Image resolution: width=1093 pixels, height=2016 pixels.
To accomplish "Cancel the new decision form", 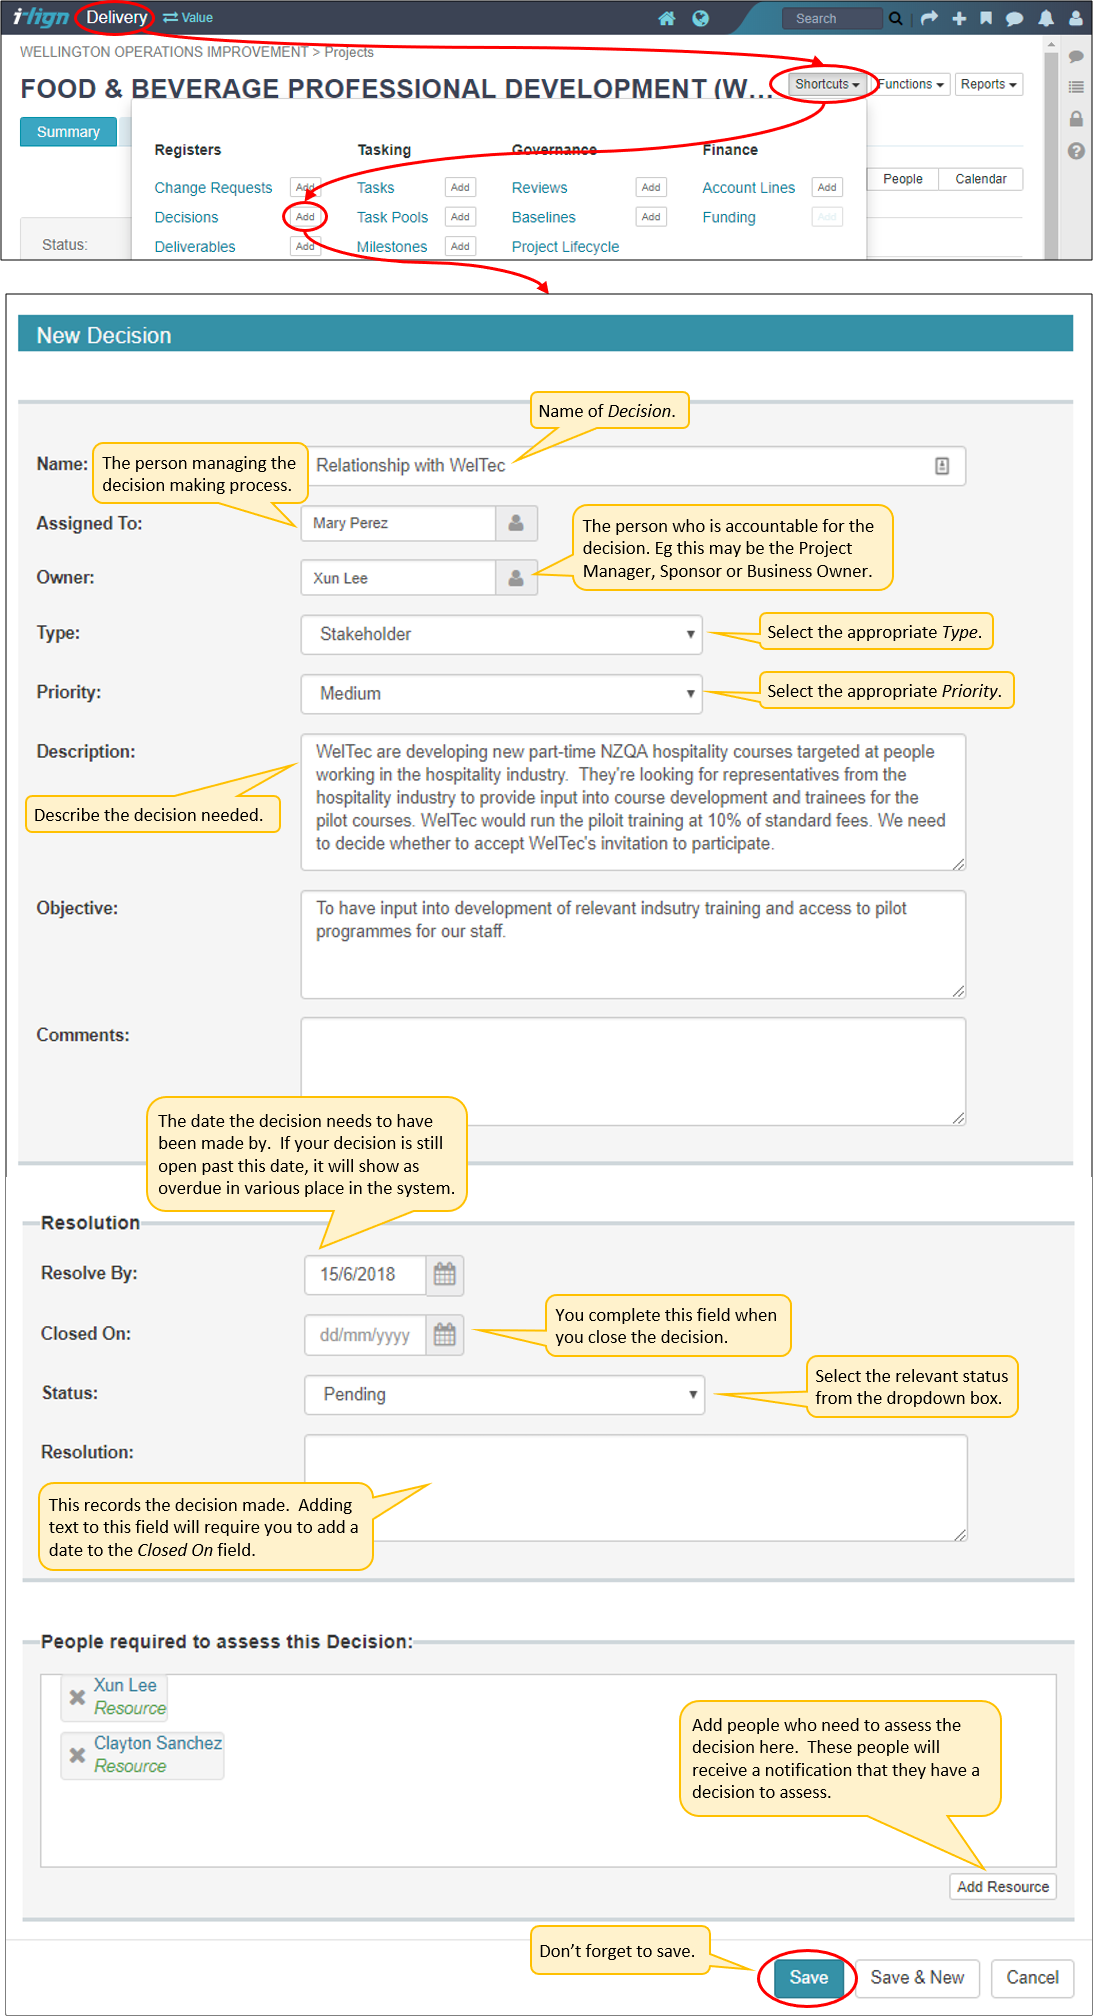I will pos(1032,1978).
